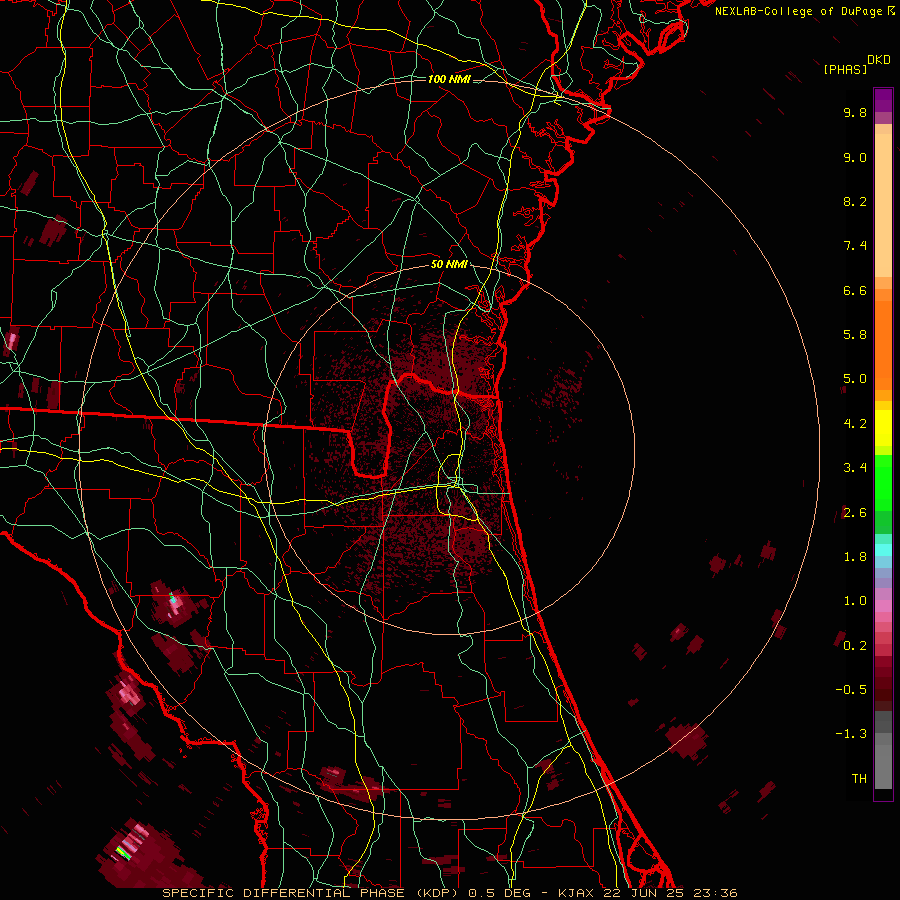The width and height of the screenshot is (900, 900).
Task: Click the 3.4 value on the color scale
Action: pos(855,468)
